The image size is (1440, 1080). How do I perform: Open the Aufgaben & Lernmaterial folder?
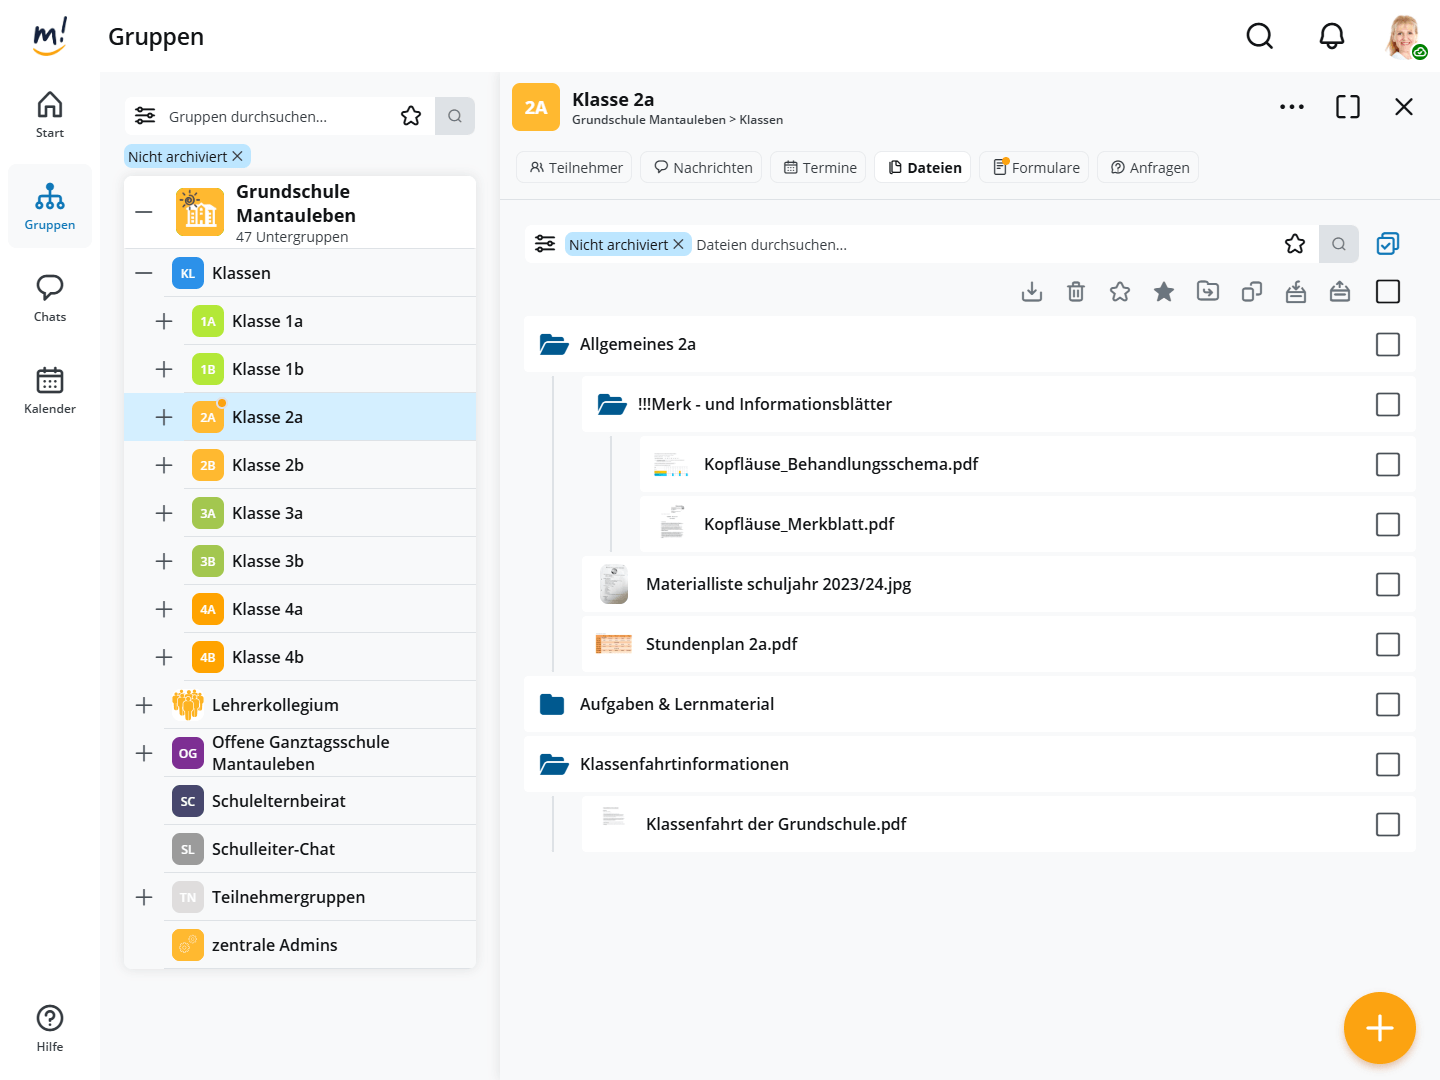(676, 704)
